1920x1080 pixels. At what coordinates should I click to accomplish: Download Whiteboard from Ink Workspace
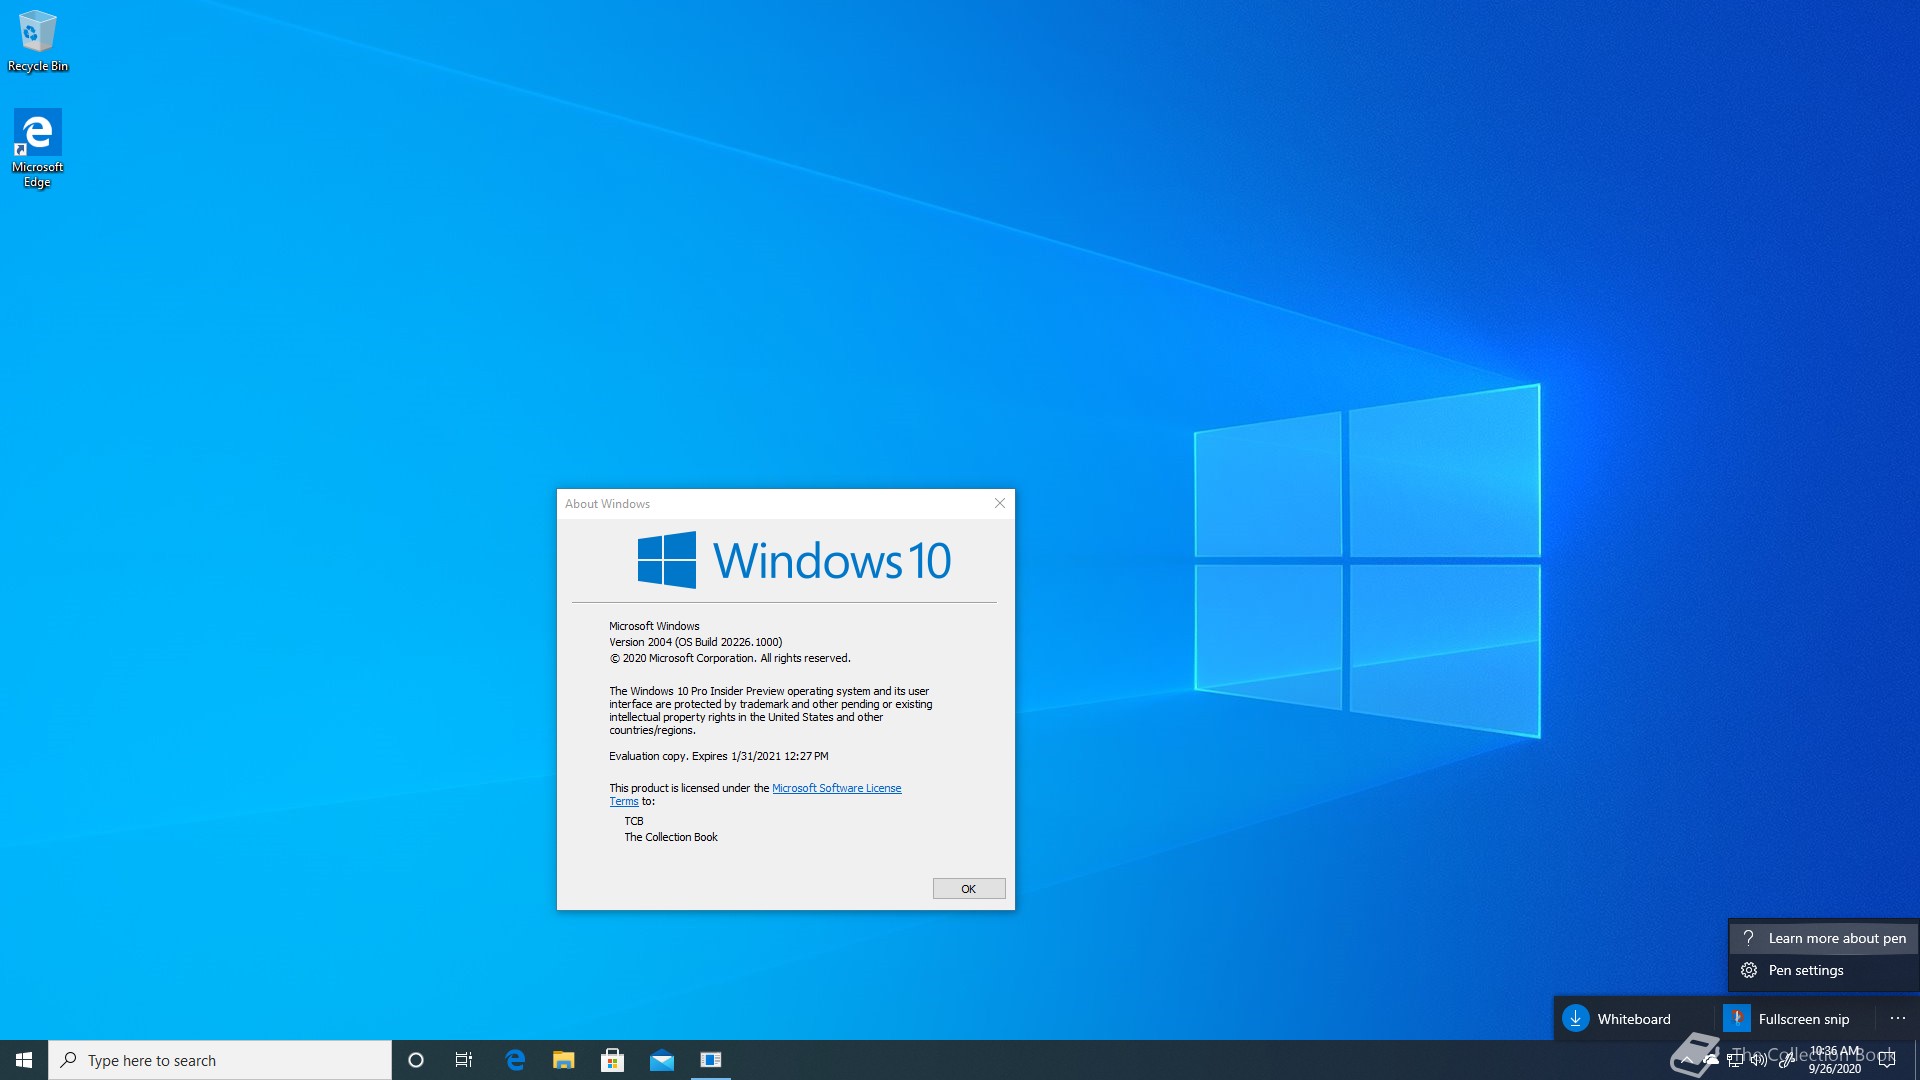tap(1633, 1019)
